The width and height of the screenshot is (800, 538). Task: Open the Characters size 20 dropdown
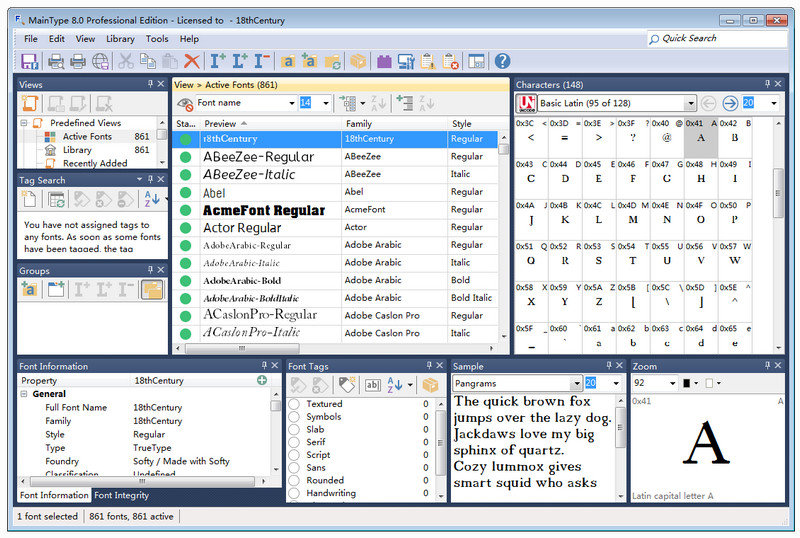[x=774, y=104]
